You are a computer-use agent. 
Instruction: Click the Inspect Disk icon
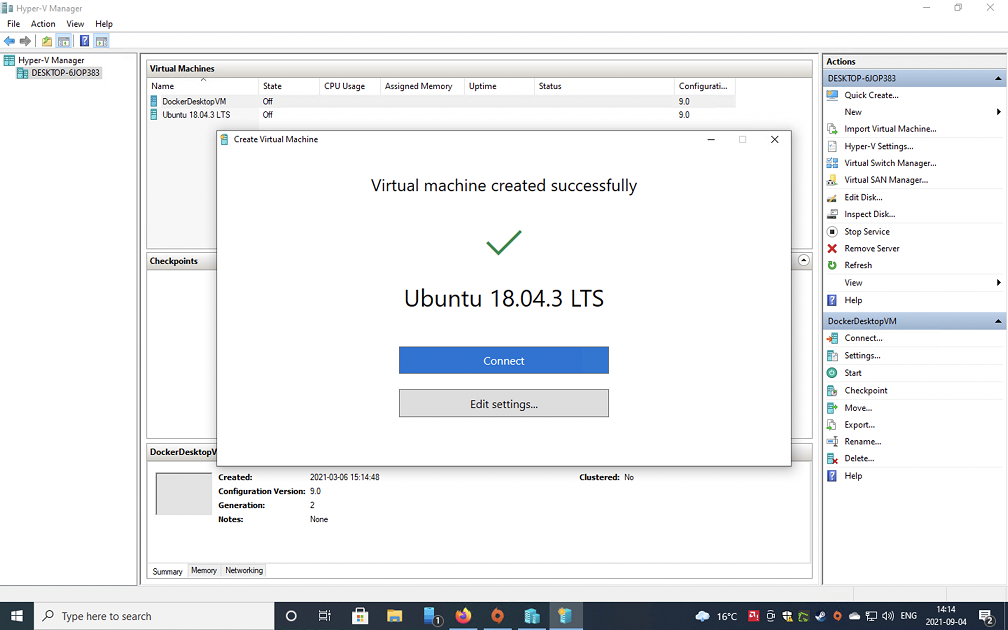point(832,214)
